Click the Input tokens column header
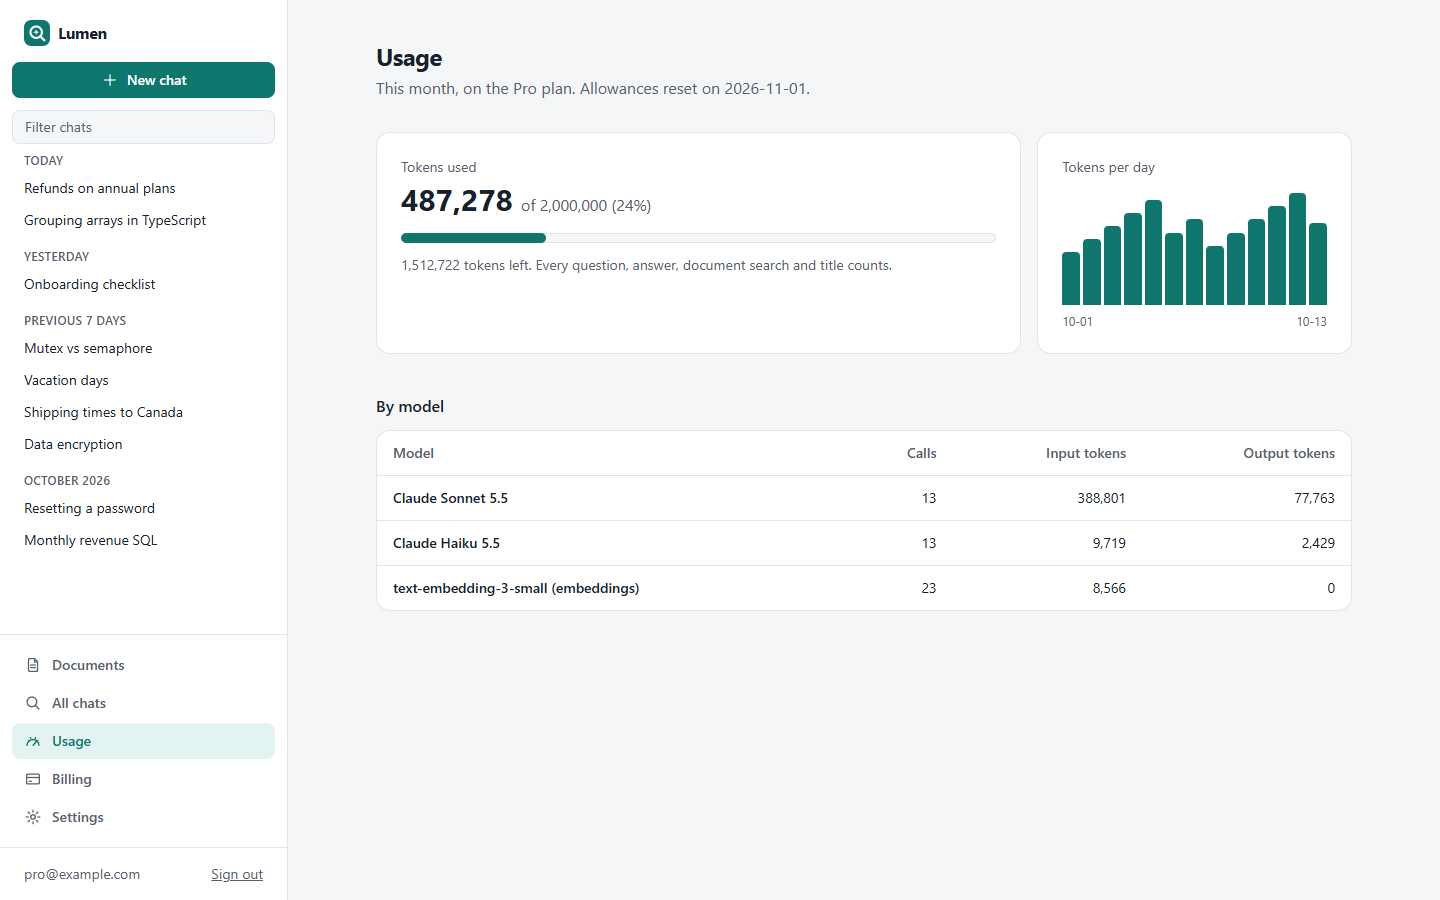The height and width of the screenshot is (900, 1440). pyautogui.click(x=1086, y=453)
